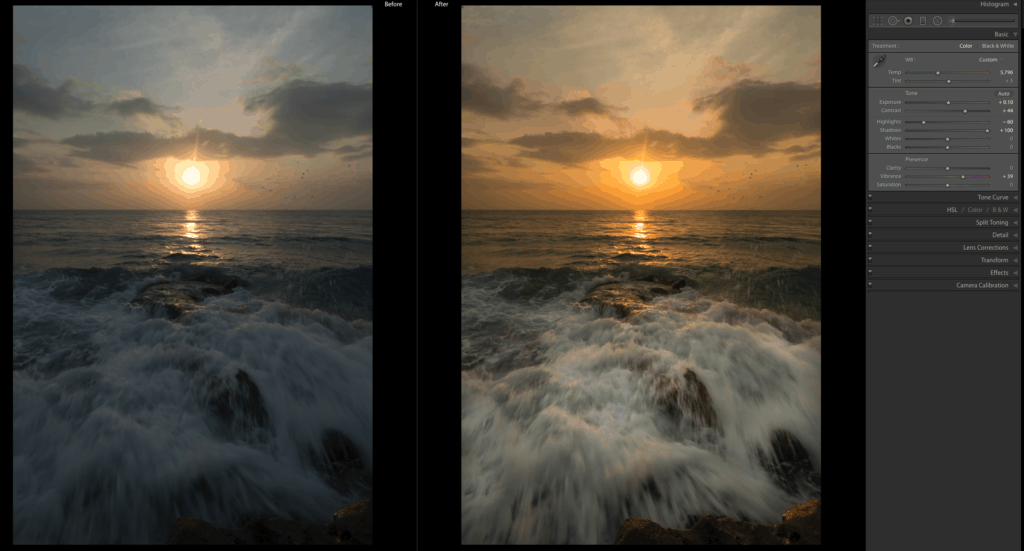Select the Red Eye Correction tool
This screenshot has height=551, width=1024.
(908, 20)
